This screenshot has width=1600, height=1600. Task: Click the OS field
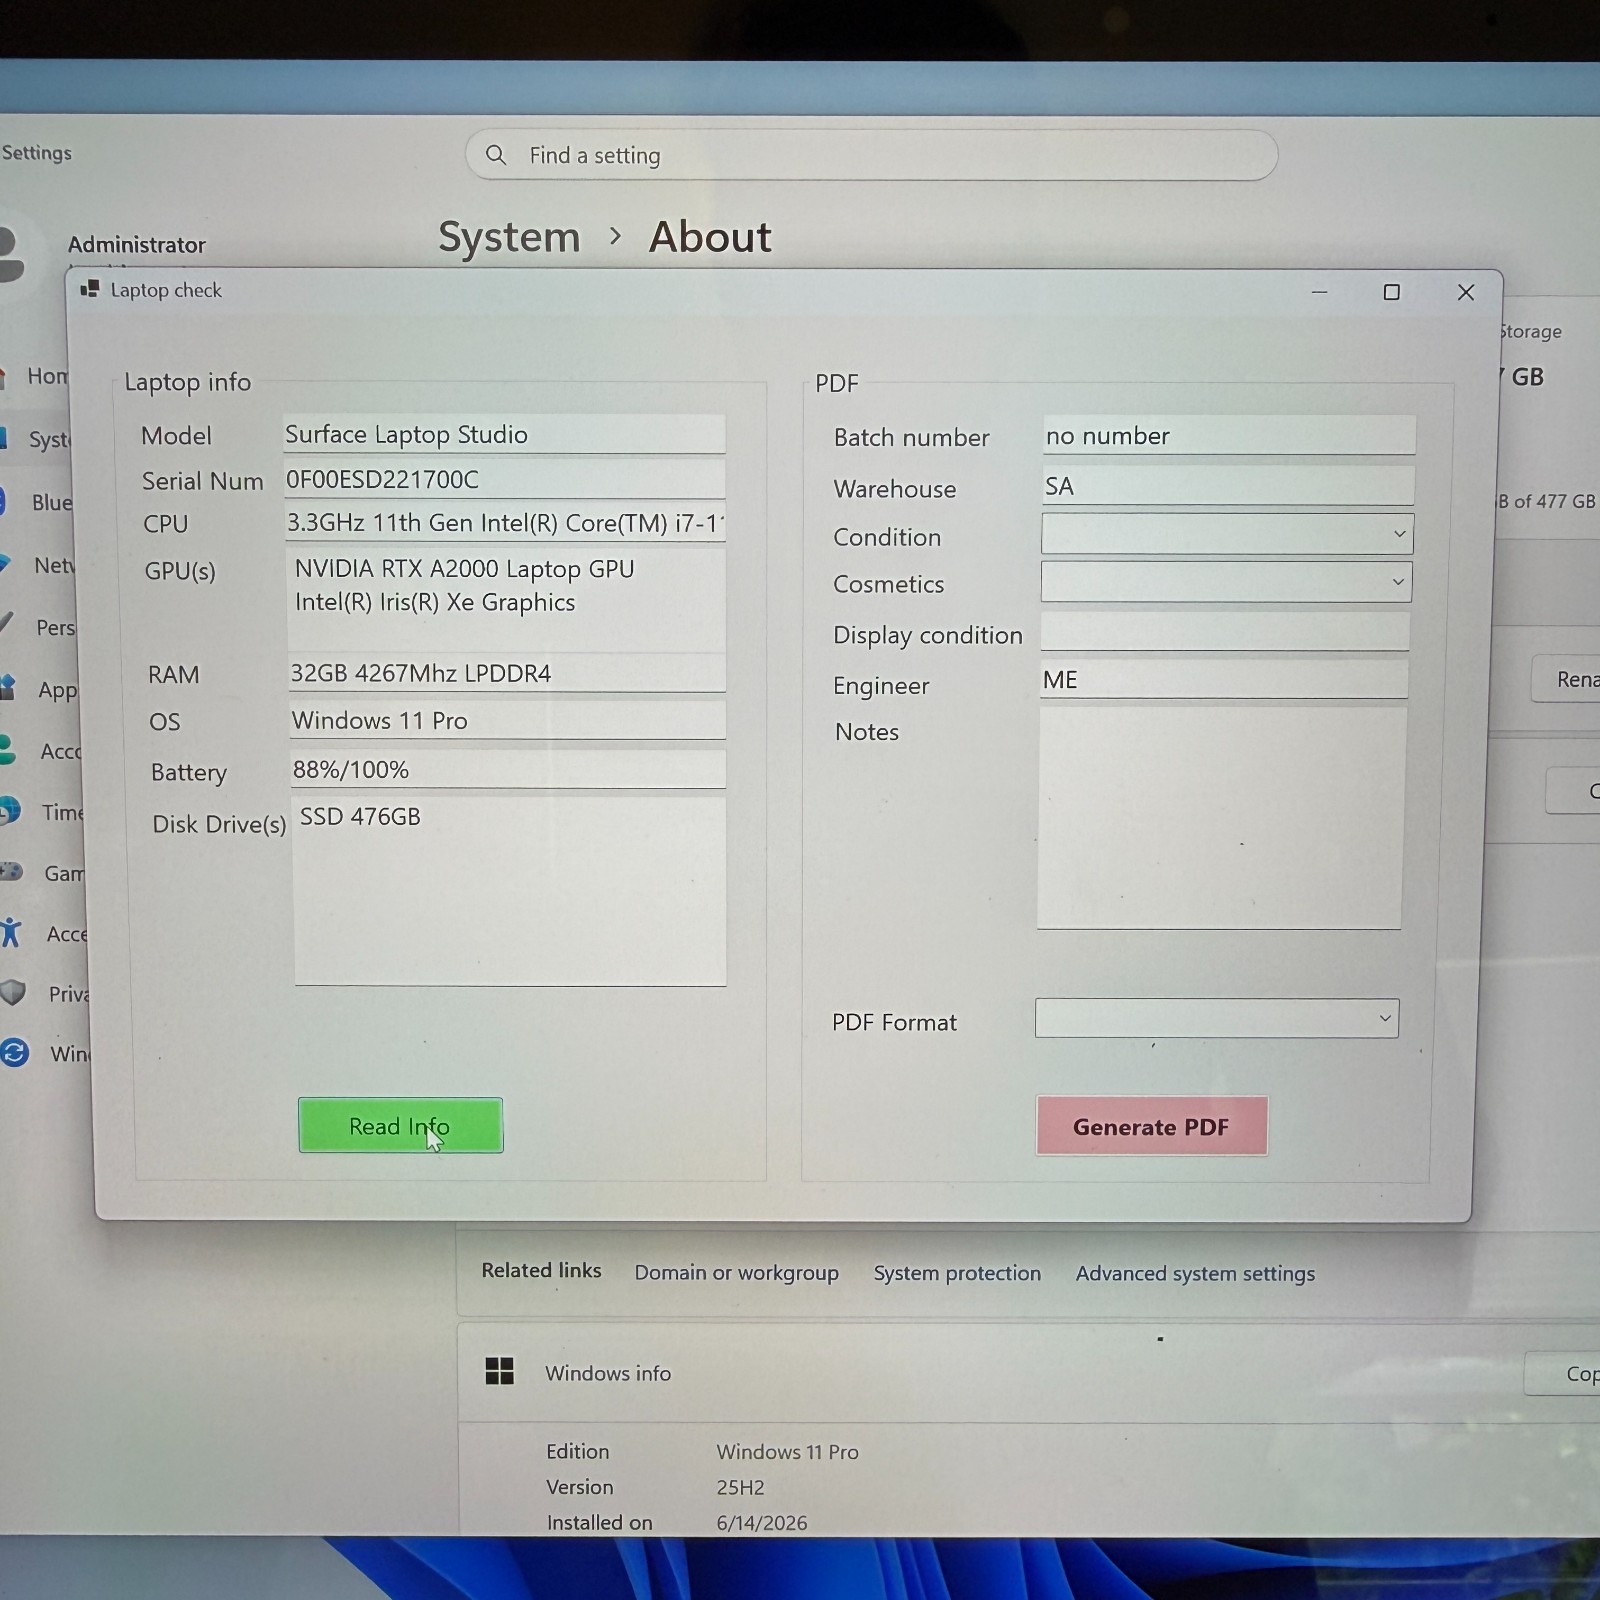coord(508,720)
